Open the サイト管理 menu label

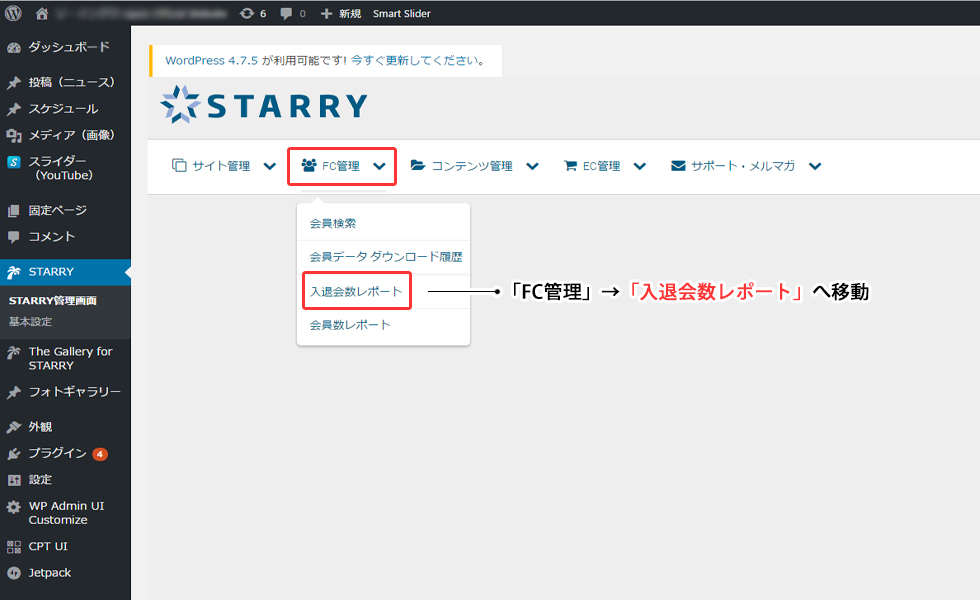[x=221, y=166]
